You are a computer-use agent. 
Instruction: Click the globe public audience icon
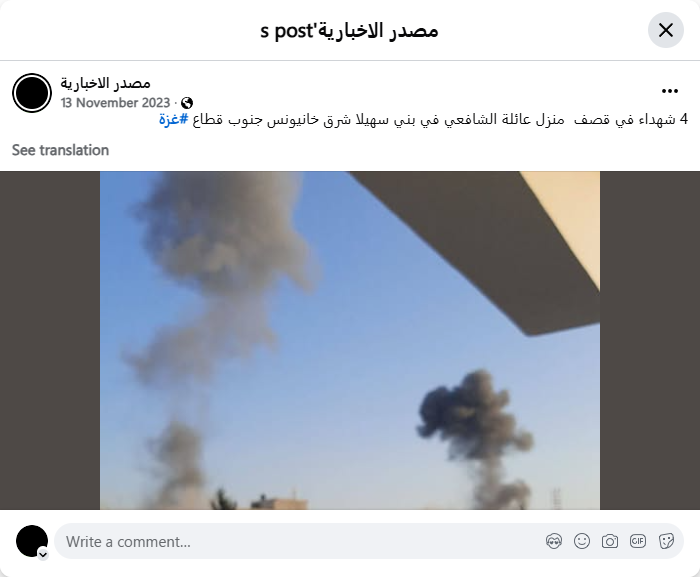click(x=187, y=103)
